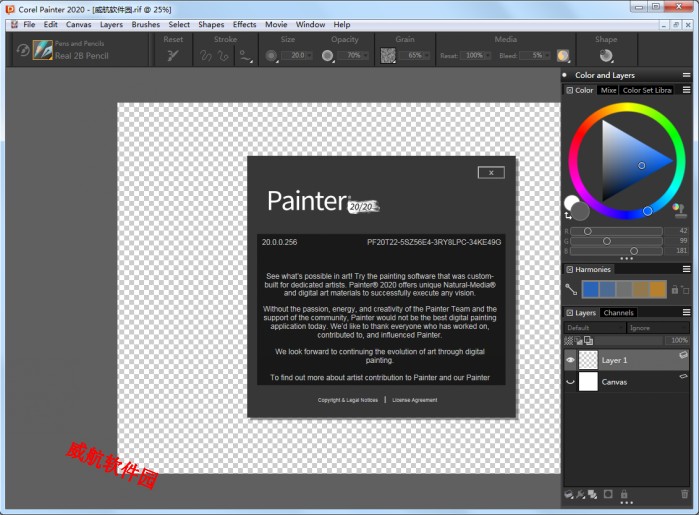The width and height of the screenshot is (699, 515).
Task: Open the Brushes menu
Action: (x=145, y=25)
